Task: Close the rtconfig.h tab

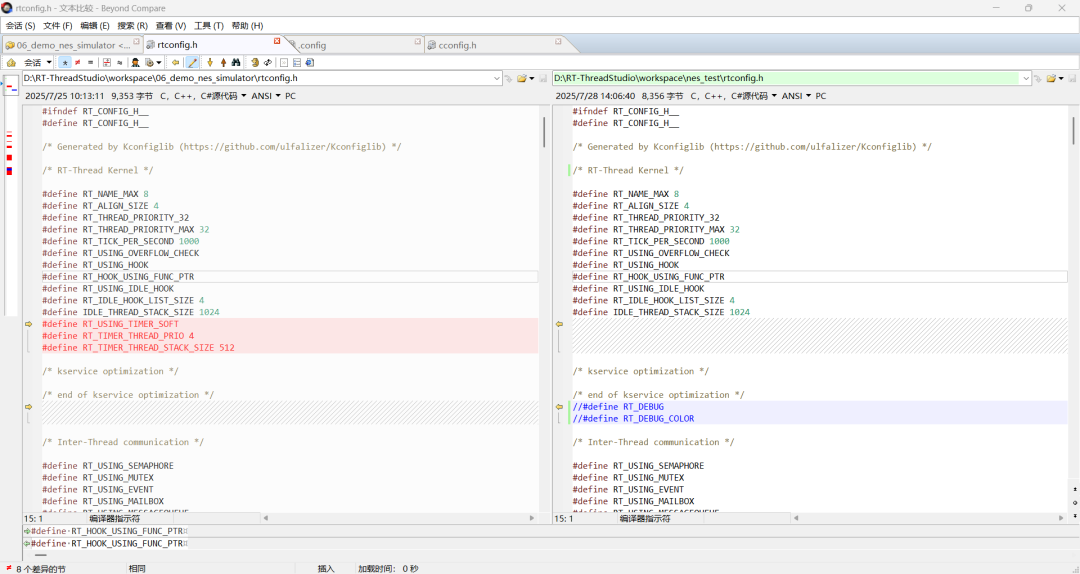Action: [277, 42]
